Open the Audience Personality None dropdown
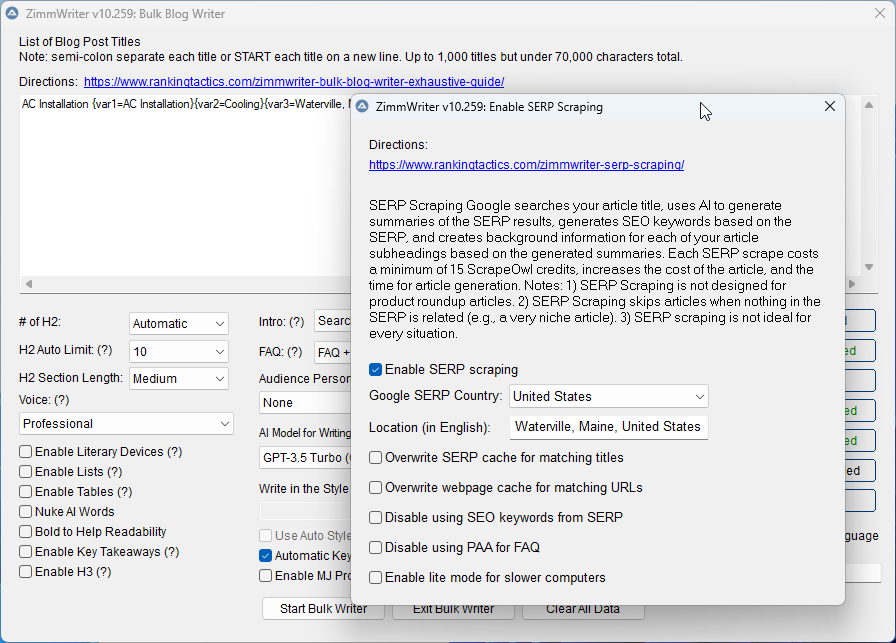Image resolution: width=896 pixels, height=643 pixels. coord(305,402)
